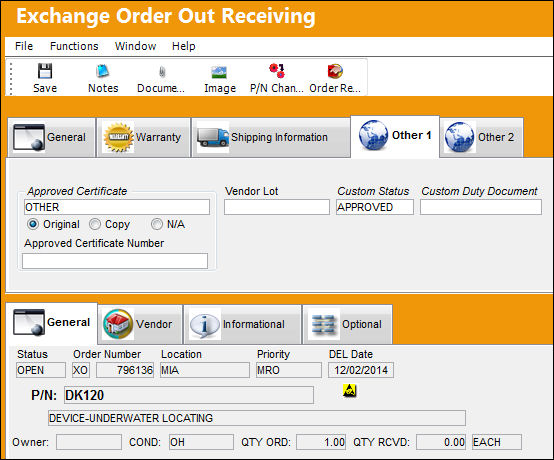Click the Custom Status label
The height and width of the screenshot is (460, 554).
coord(373,191)
